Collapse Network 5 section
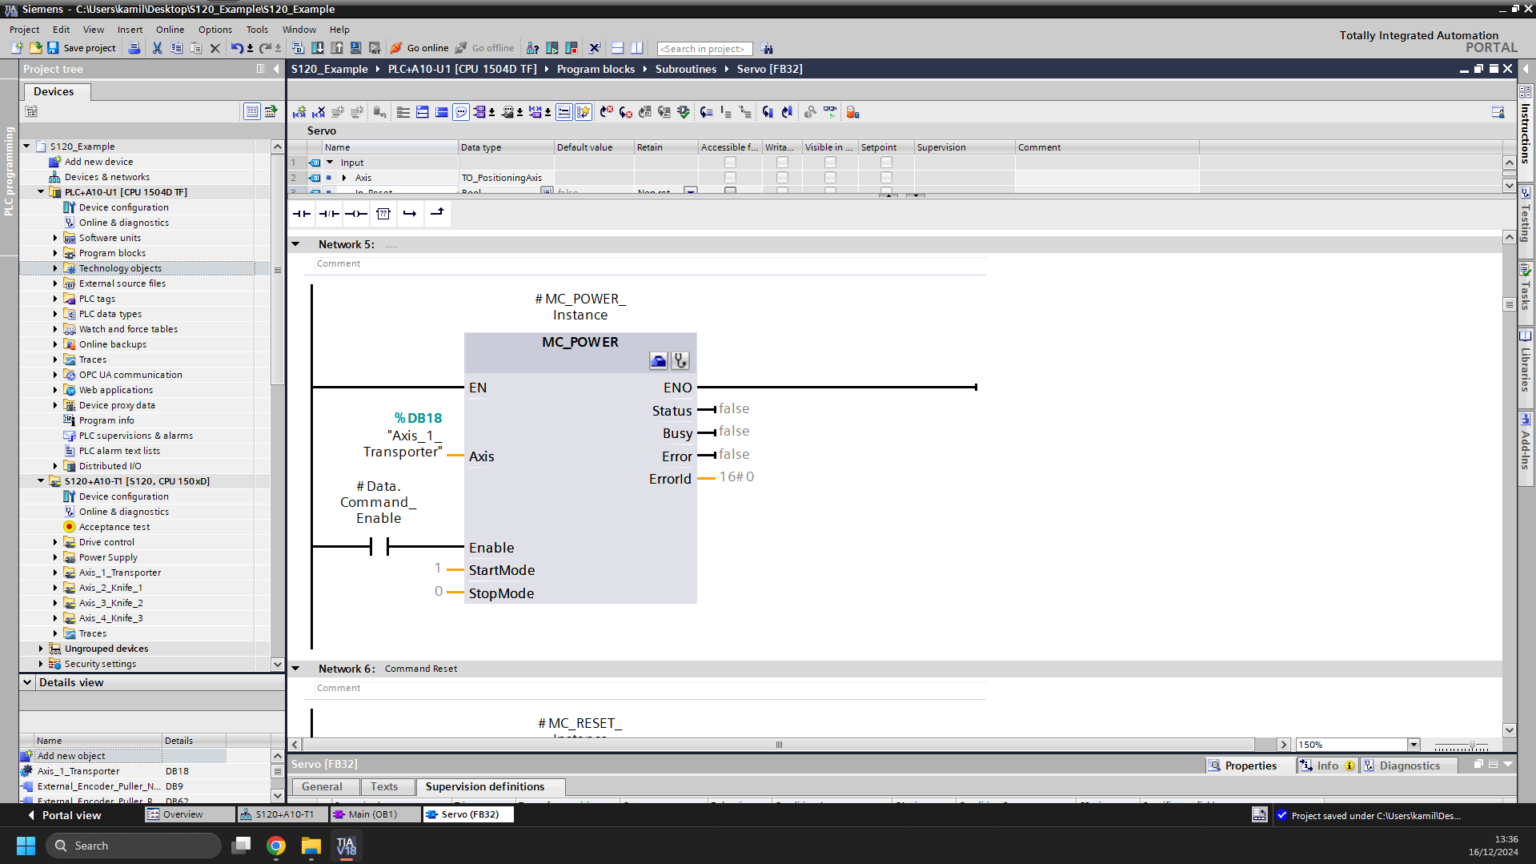Screen dimensions: 1536x864 click(x=296, y=244)
